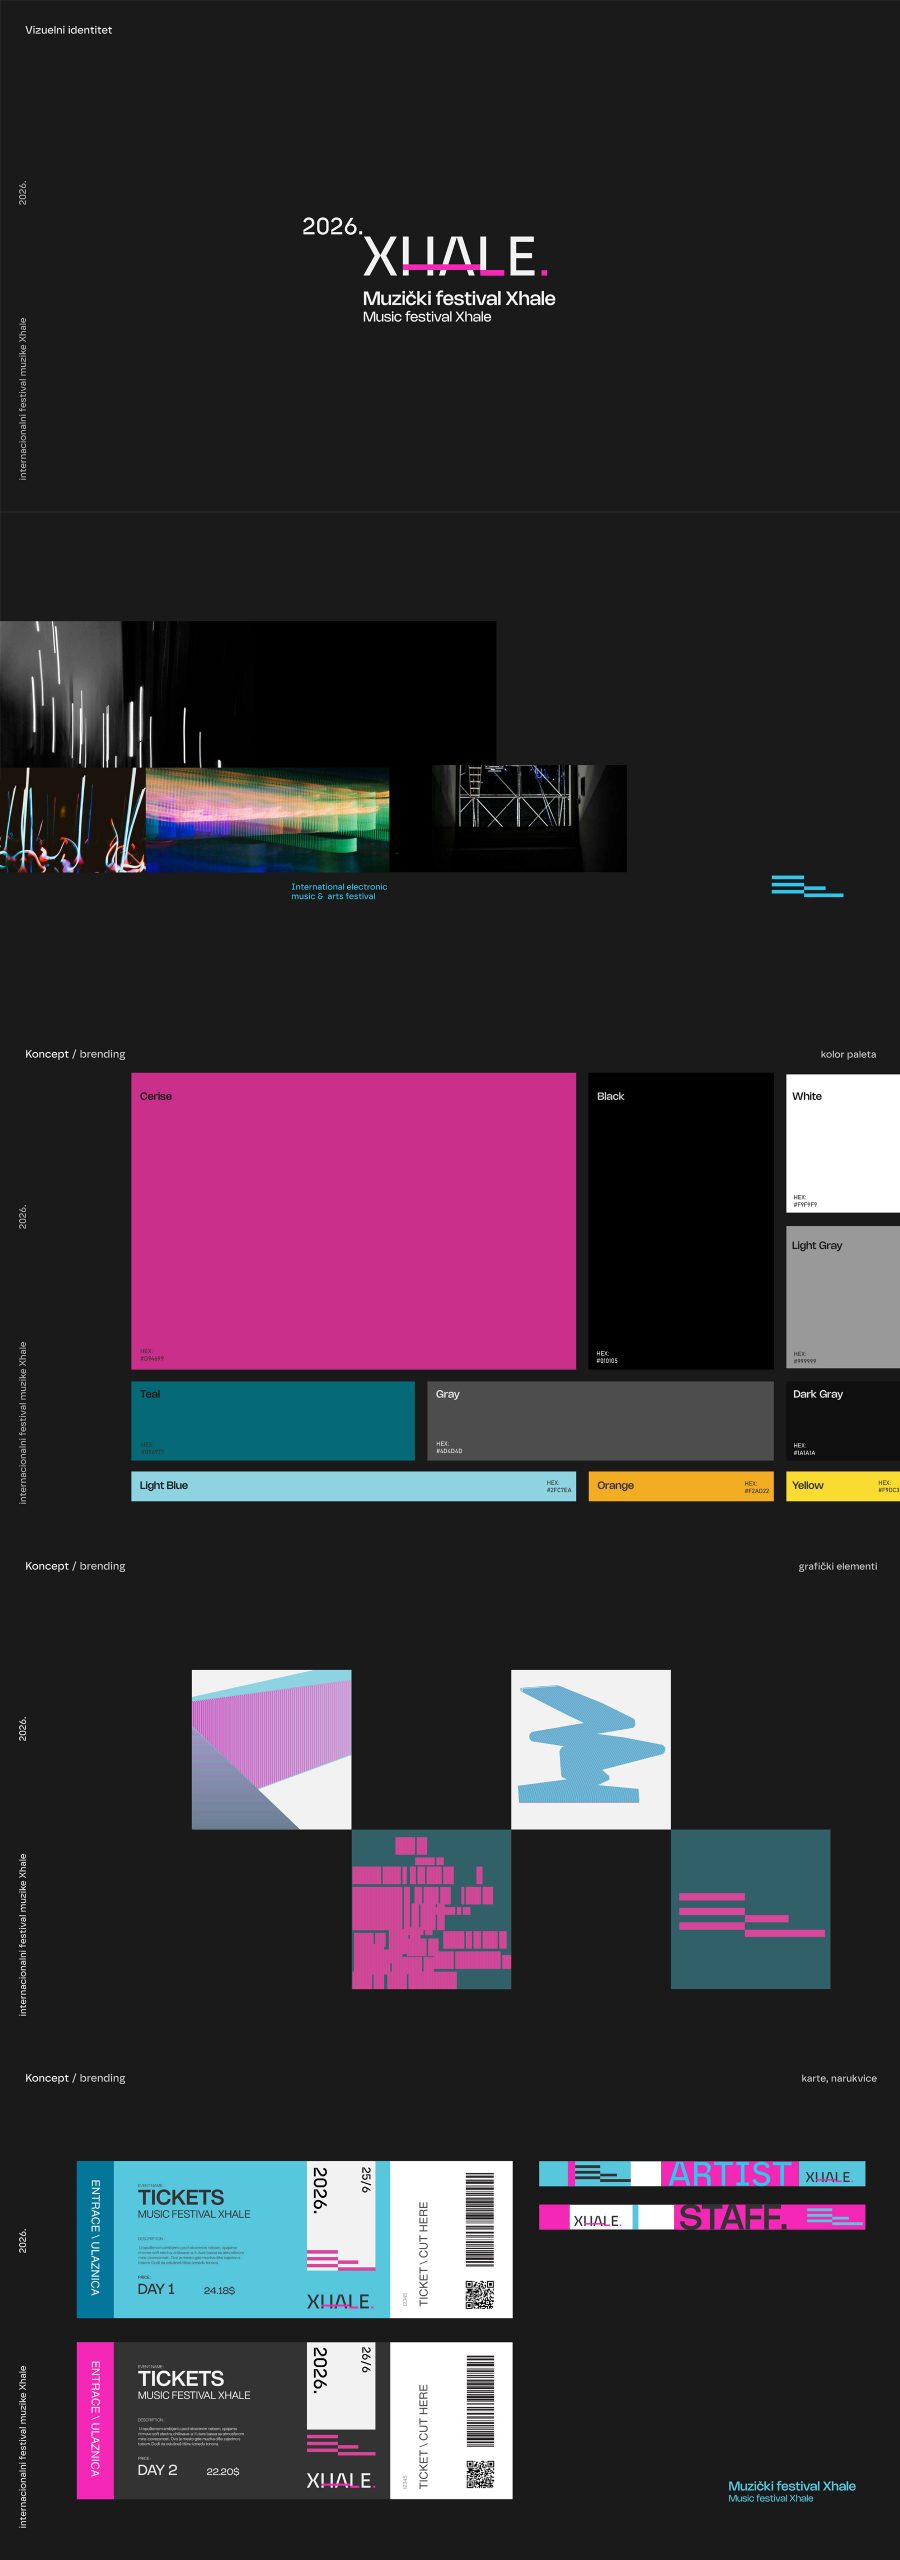Click the pink glitch blocks graphic tile
900x2560 pixels.
tap(431, 1909)
